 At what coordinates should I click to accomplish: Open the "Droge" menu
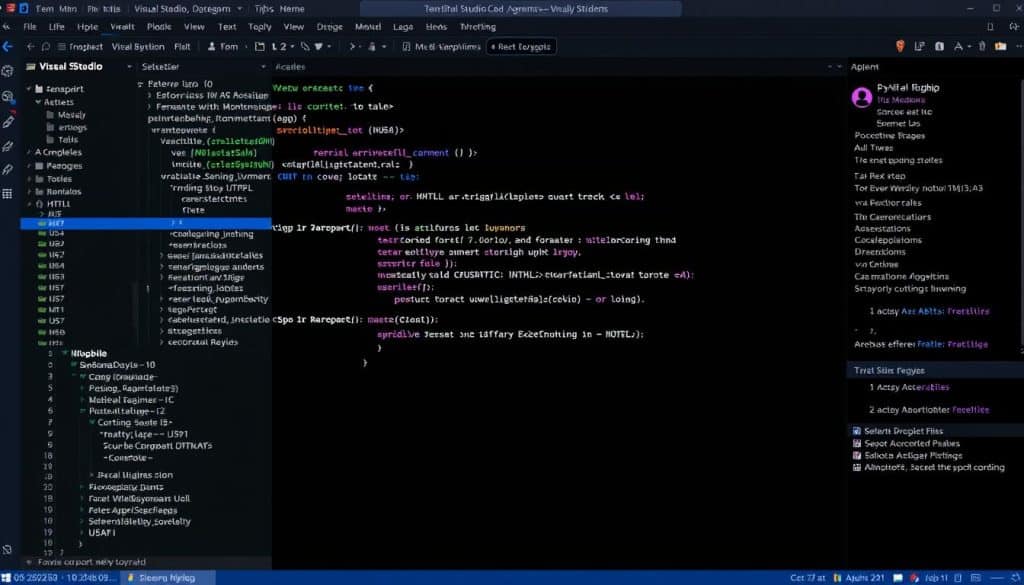click(329, 27)
